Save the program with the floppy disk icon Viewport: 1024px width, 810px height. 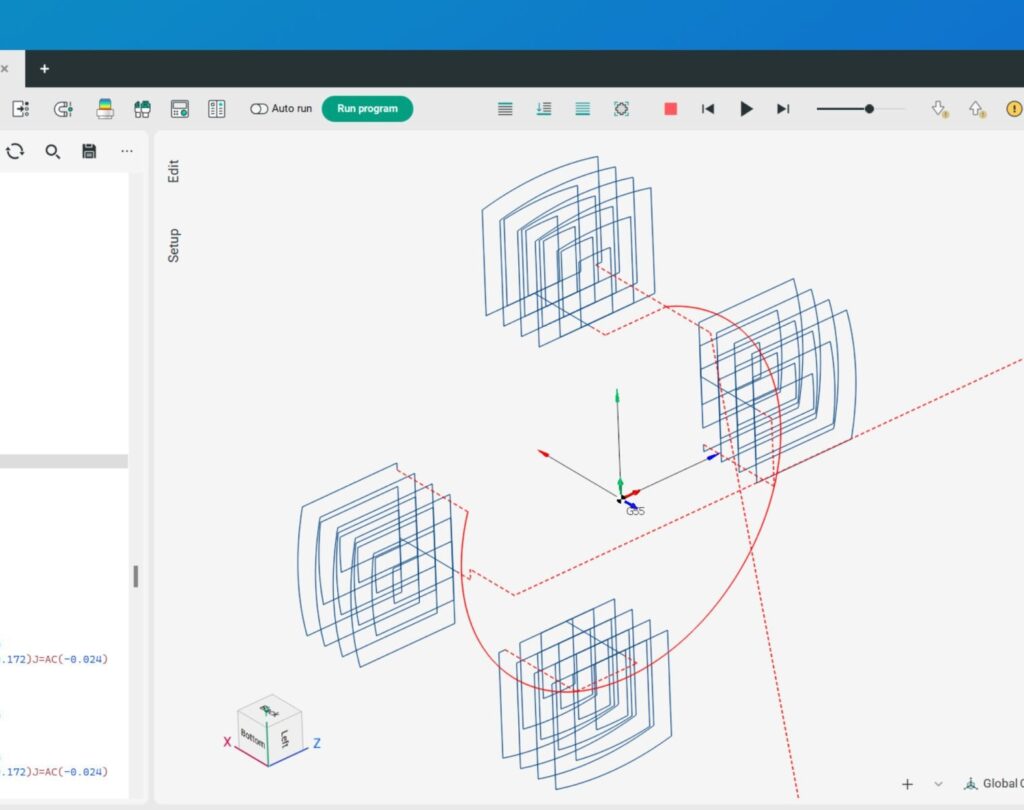[89, 151]
